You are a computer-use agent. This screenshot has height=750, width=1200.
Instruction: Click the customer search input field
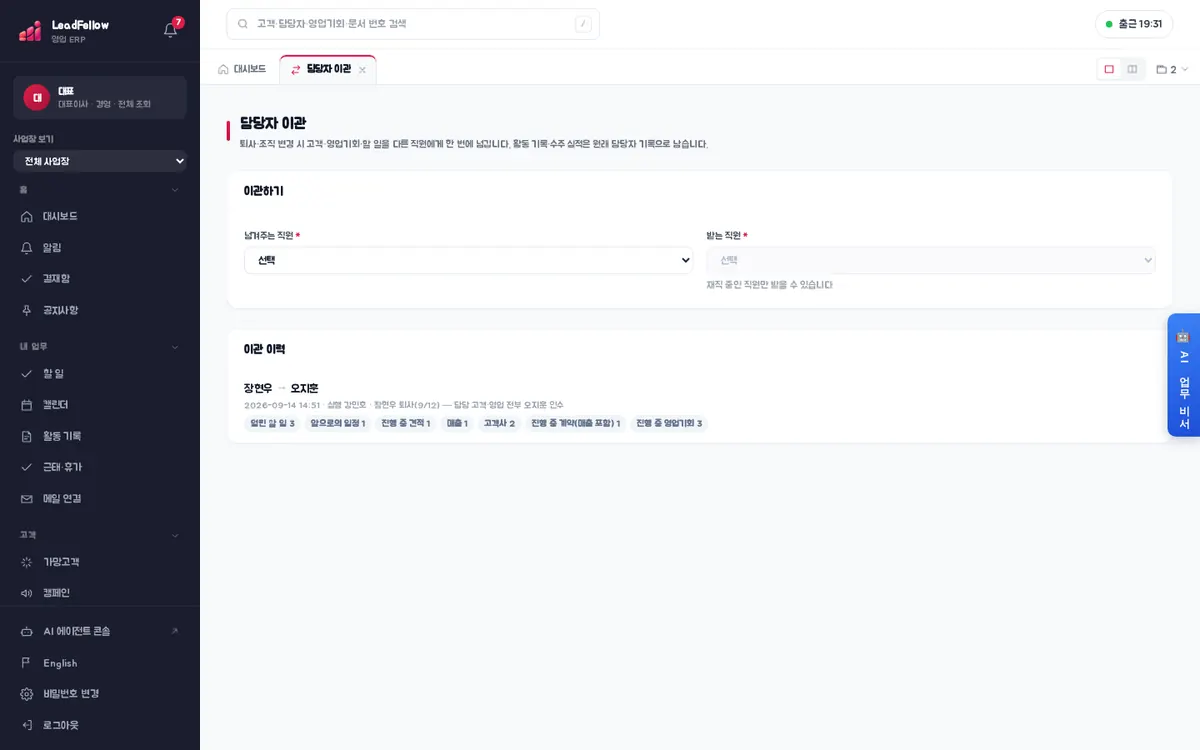pyautogui.click(x=413, y=24)
